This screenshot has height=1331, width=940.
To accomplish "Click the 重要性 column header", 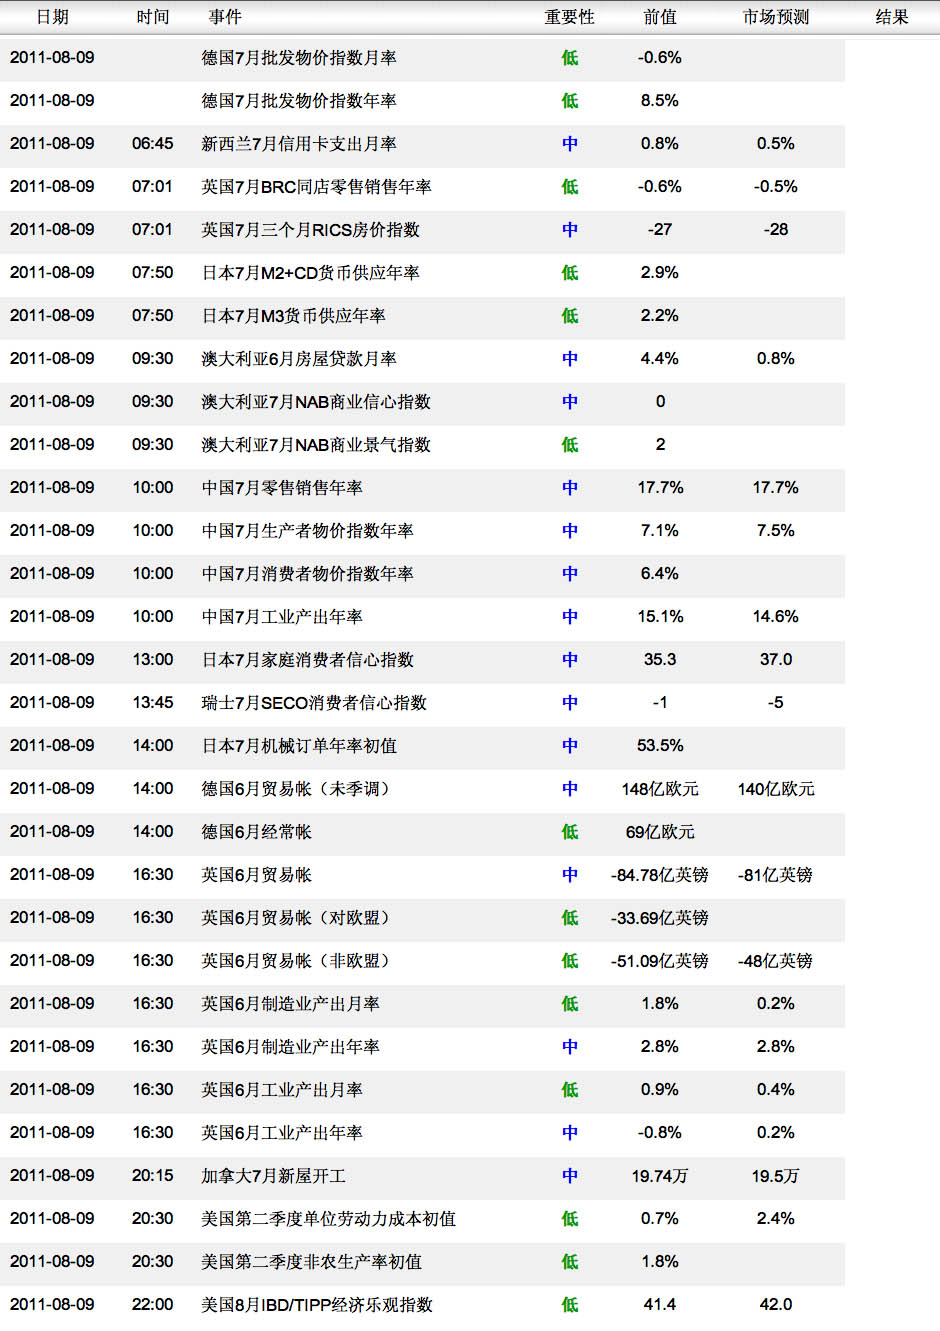I will [569, 17].
